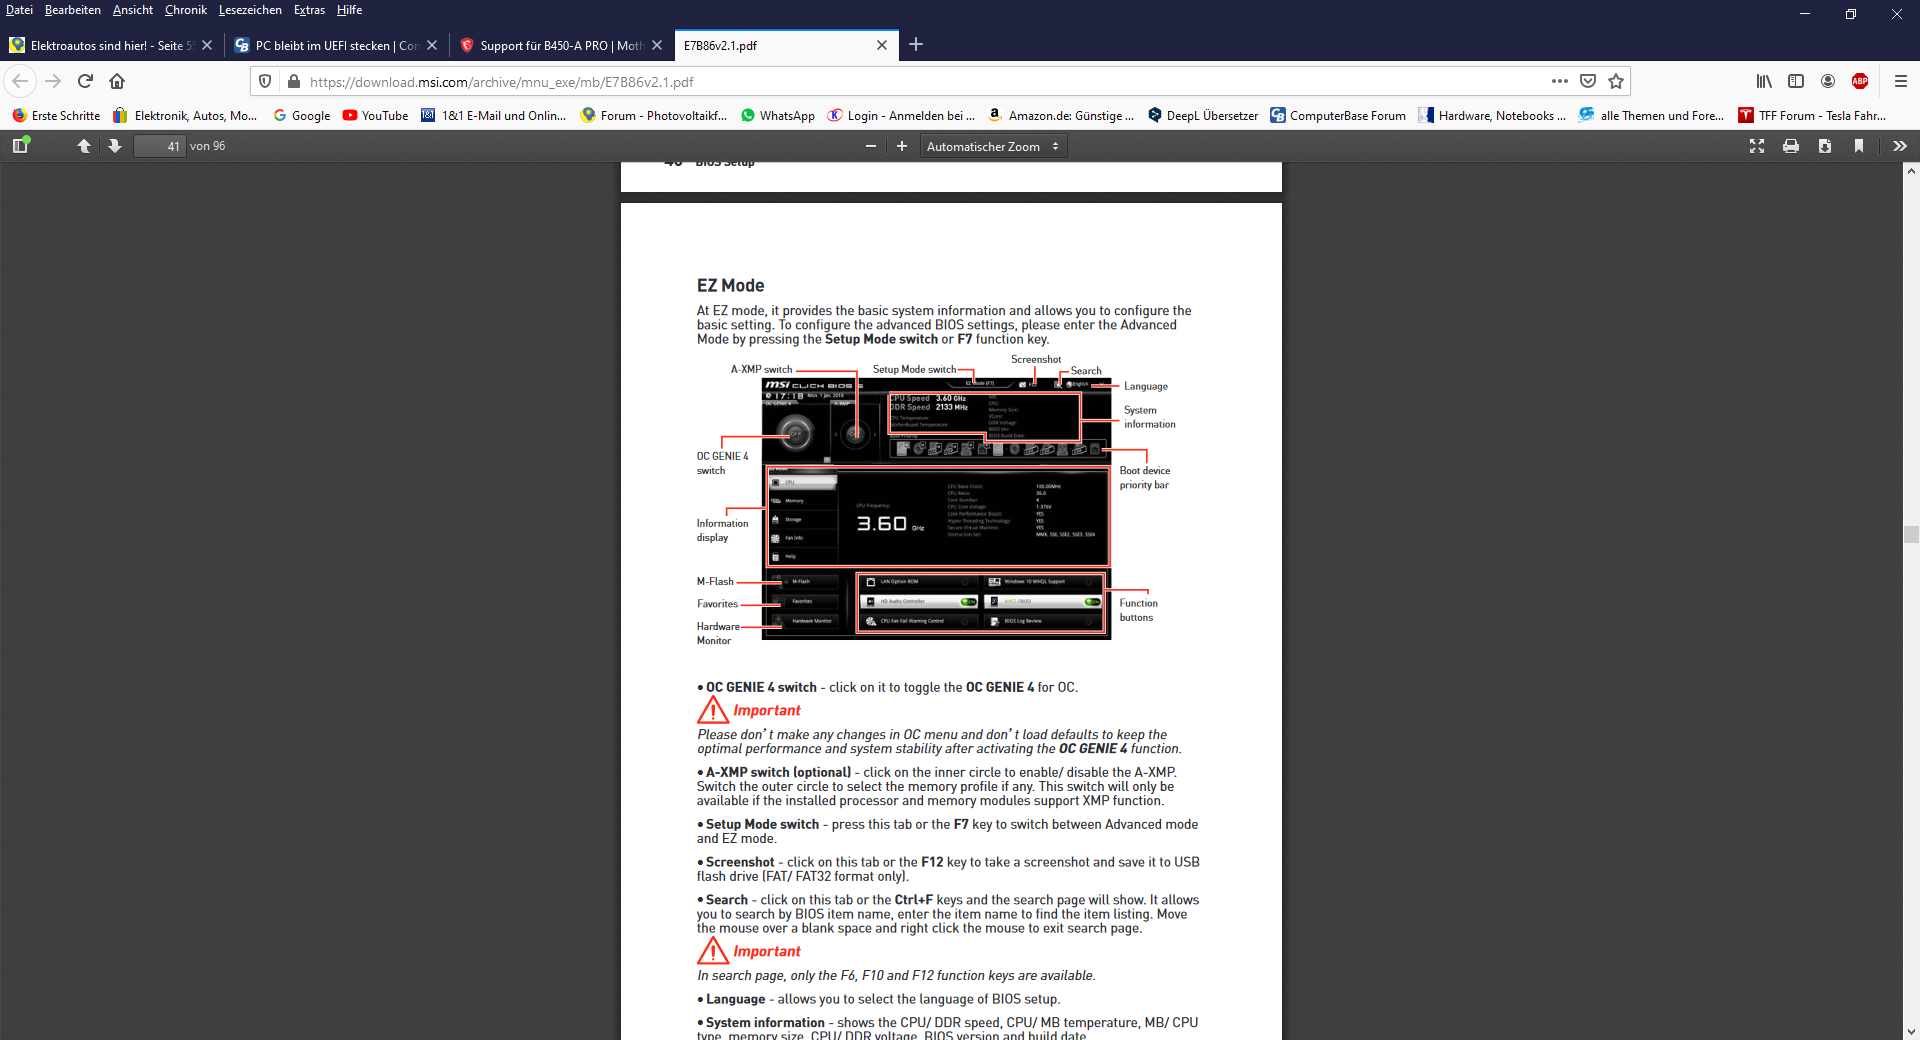Open Adblock Plus extension
This screenshot has height=1040, width=1920.
pos(1860,81)
